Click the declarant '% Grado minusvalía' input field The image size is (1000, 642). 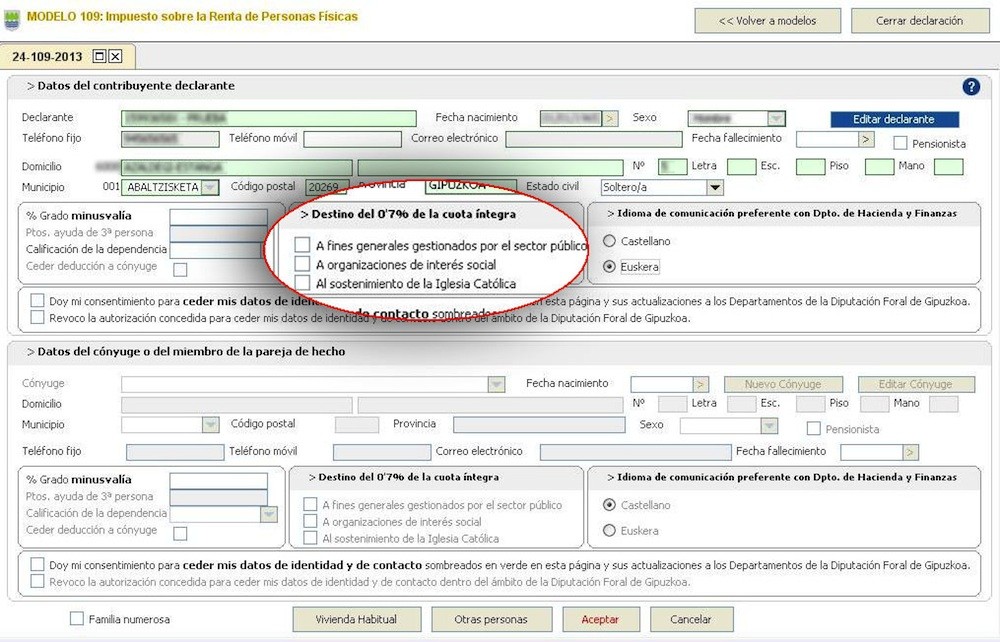click(218, 216)
